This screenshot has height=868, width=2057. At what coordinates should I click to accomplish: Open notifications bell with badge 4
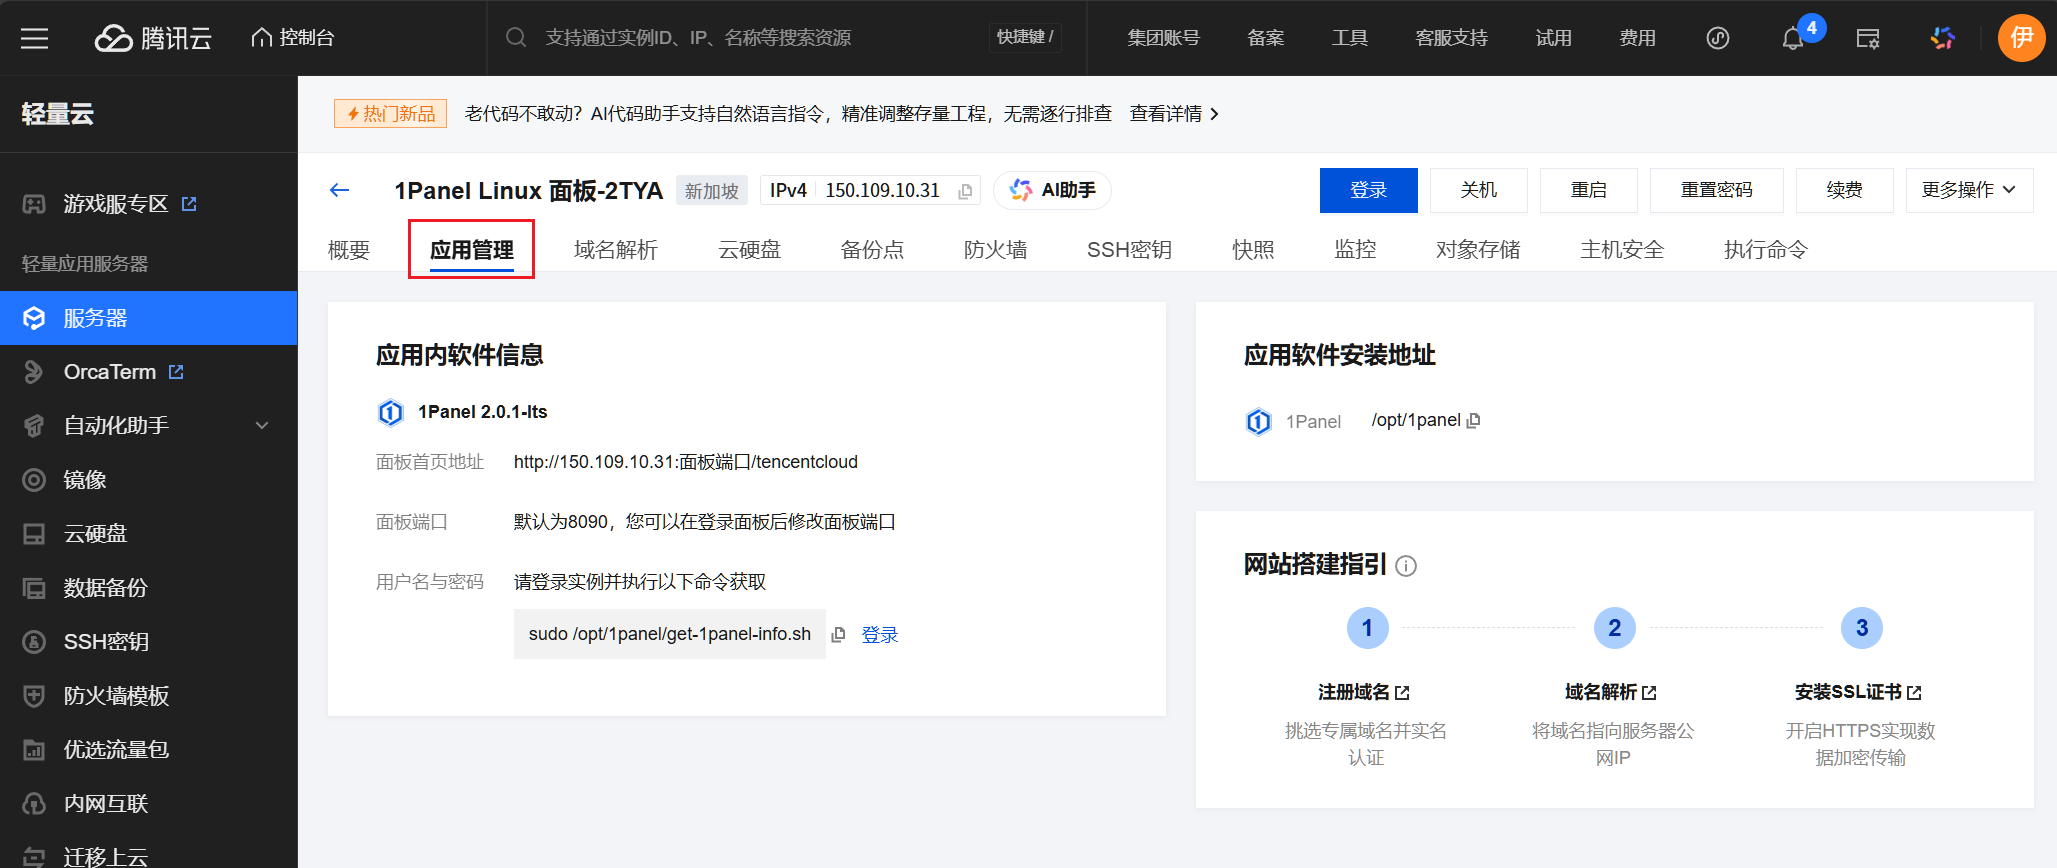(1793, 38)
